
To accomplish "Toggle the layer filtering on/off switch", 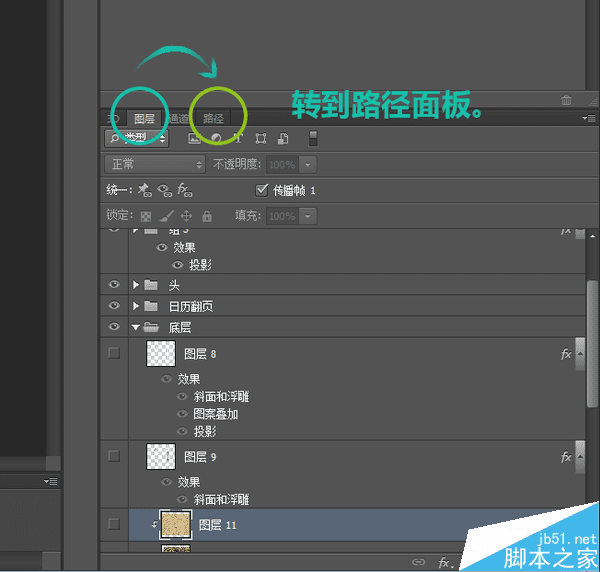I will click(313, 138).
